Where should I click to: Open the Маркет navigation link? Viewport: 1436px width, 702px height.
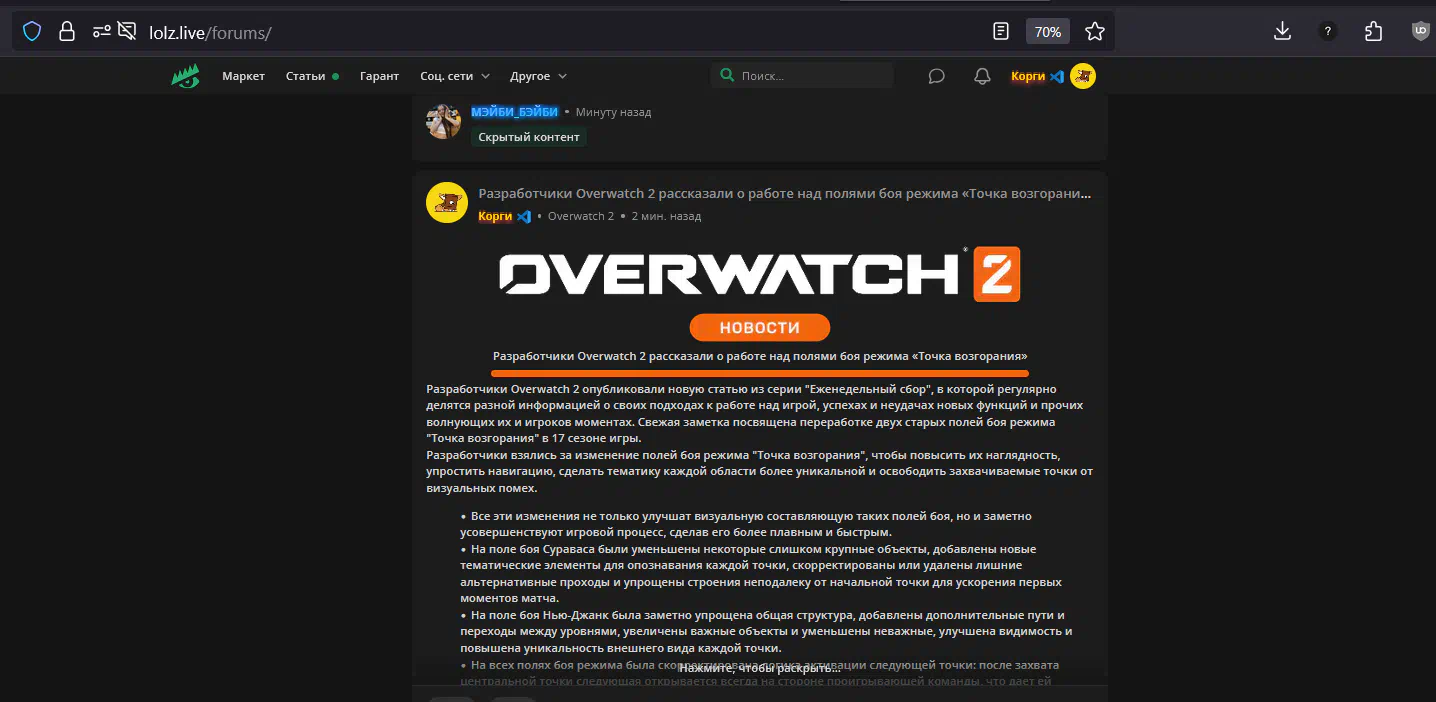243,76
